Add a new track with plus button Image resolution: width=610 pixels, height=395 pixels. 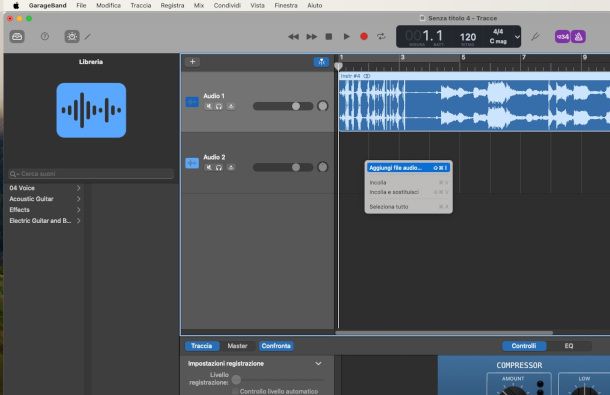[x=192, y=61]
